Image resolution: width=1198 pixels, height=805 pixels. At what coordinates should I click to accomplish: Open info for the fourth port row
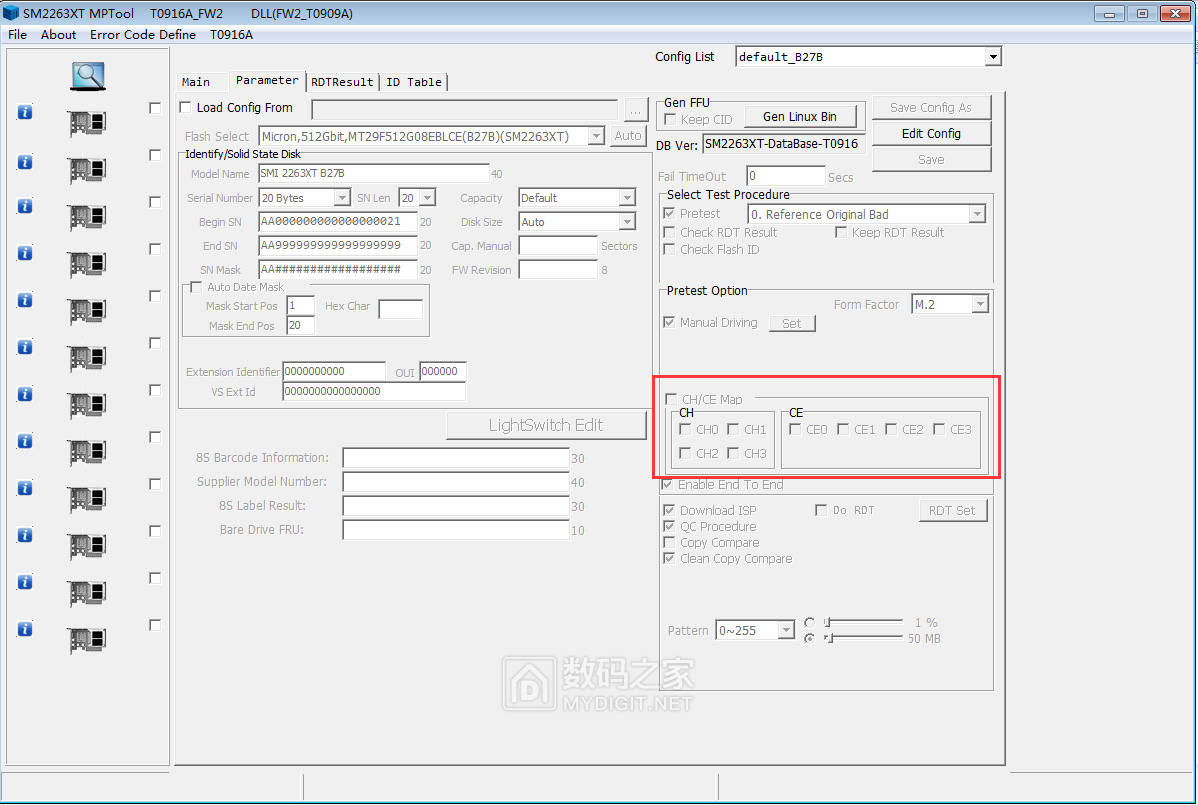click(x=25, y=254)
